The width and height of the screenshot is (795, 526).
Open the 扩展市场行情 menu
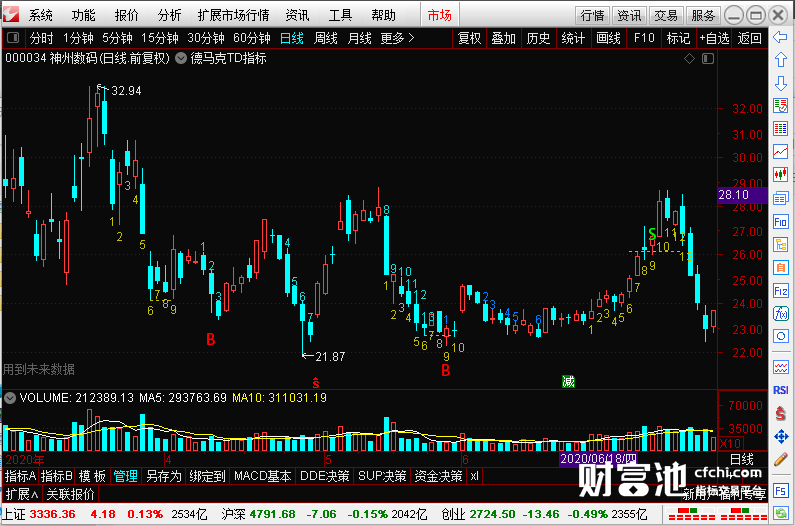[234, 15]
